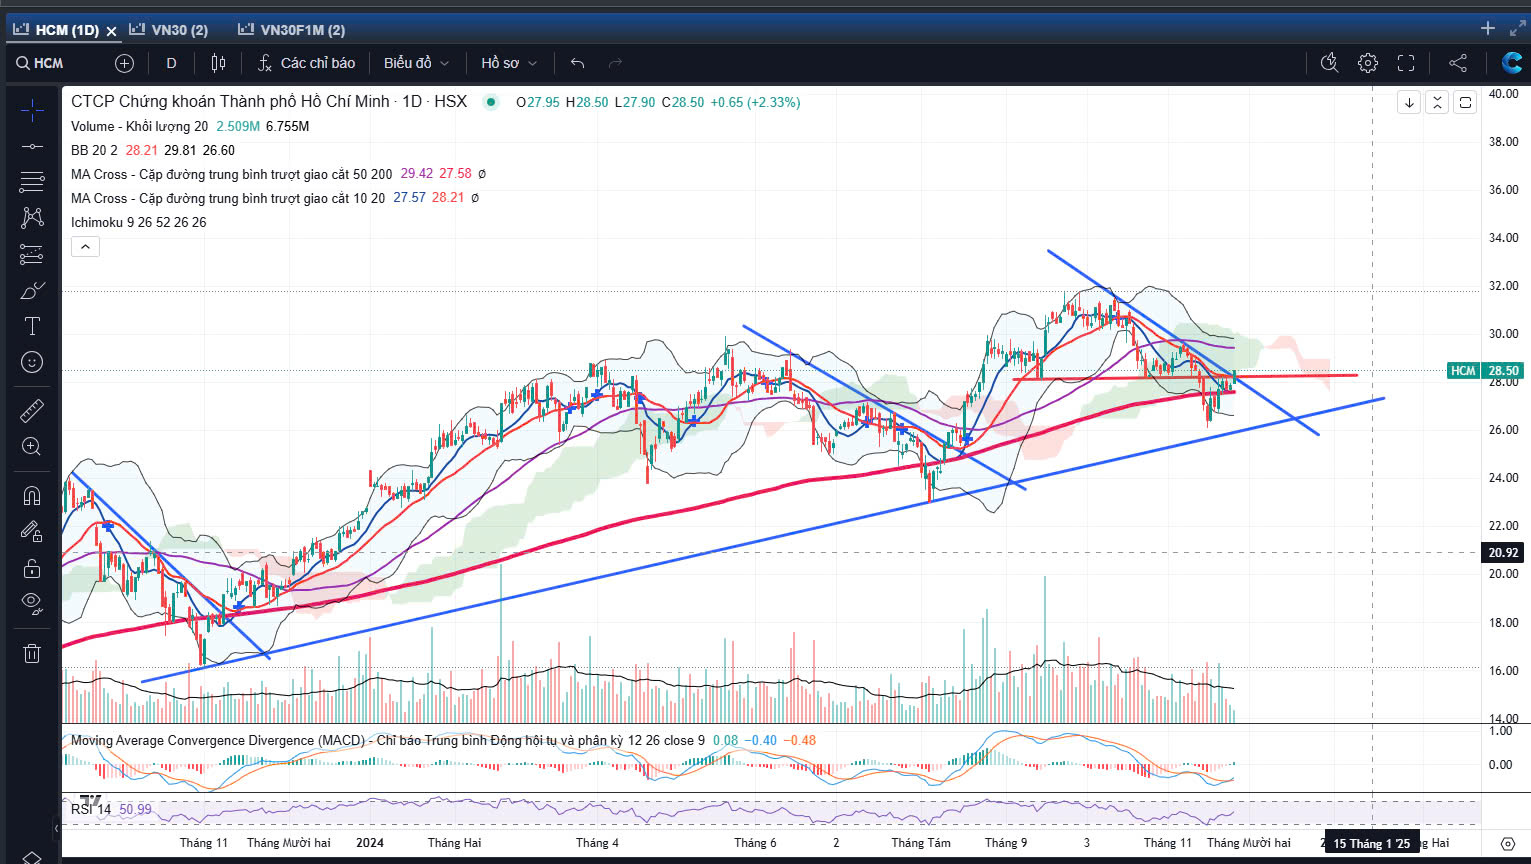This screenshot has width=1531, height=864.
Task: Select the MA Cross 50 200 legend
Action: pyautogui.click(x=231, y=174)
